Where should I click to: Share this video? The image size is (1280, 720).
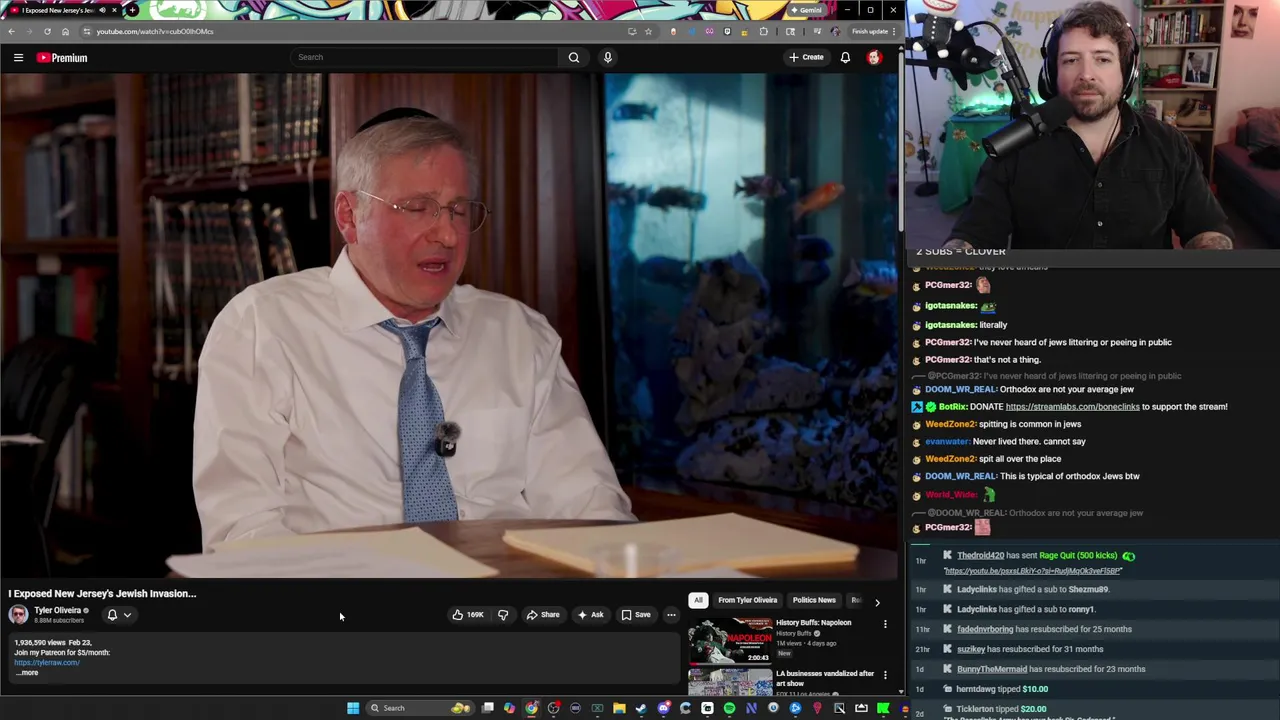(x=543, y=615)
